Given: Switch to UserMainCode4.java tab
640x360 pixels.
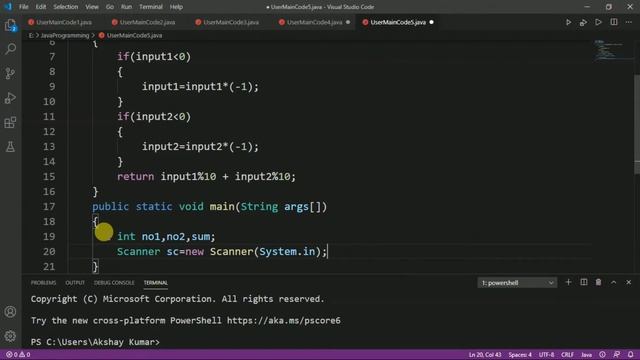Looking at the screenshot, I should (x=314, y=22).
